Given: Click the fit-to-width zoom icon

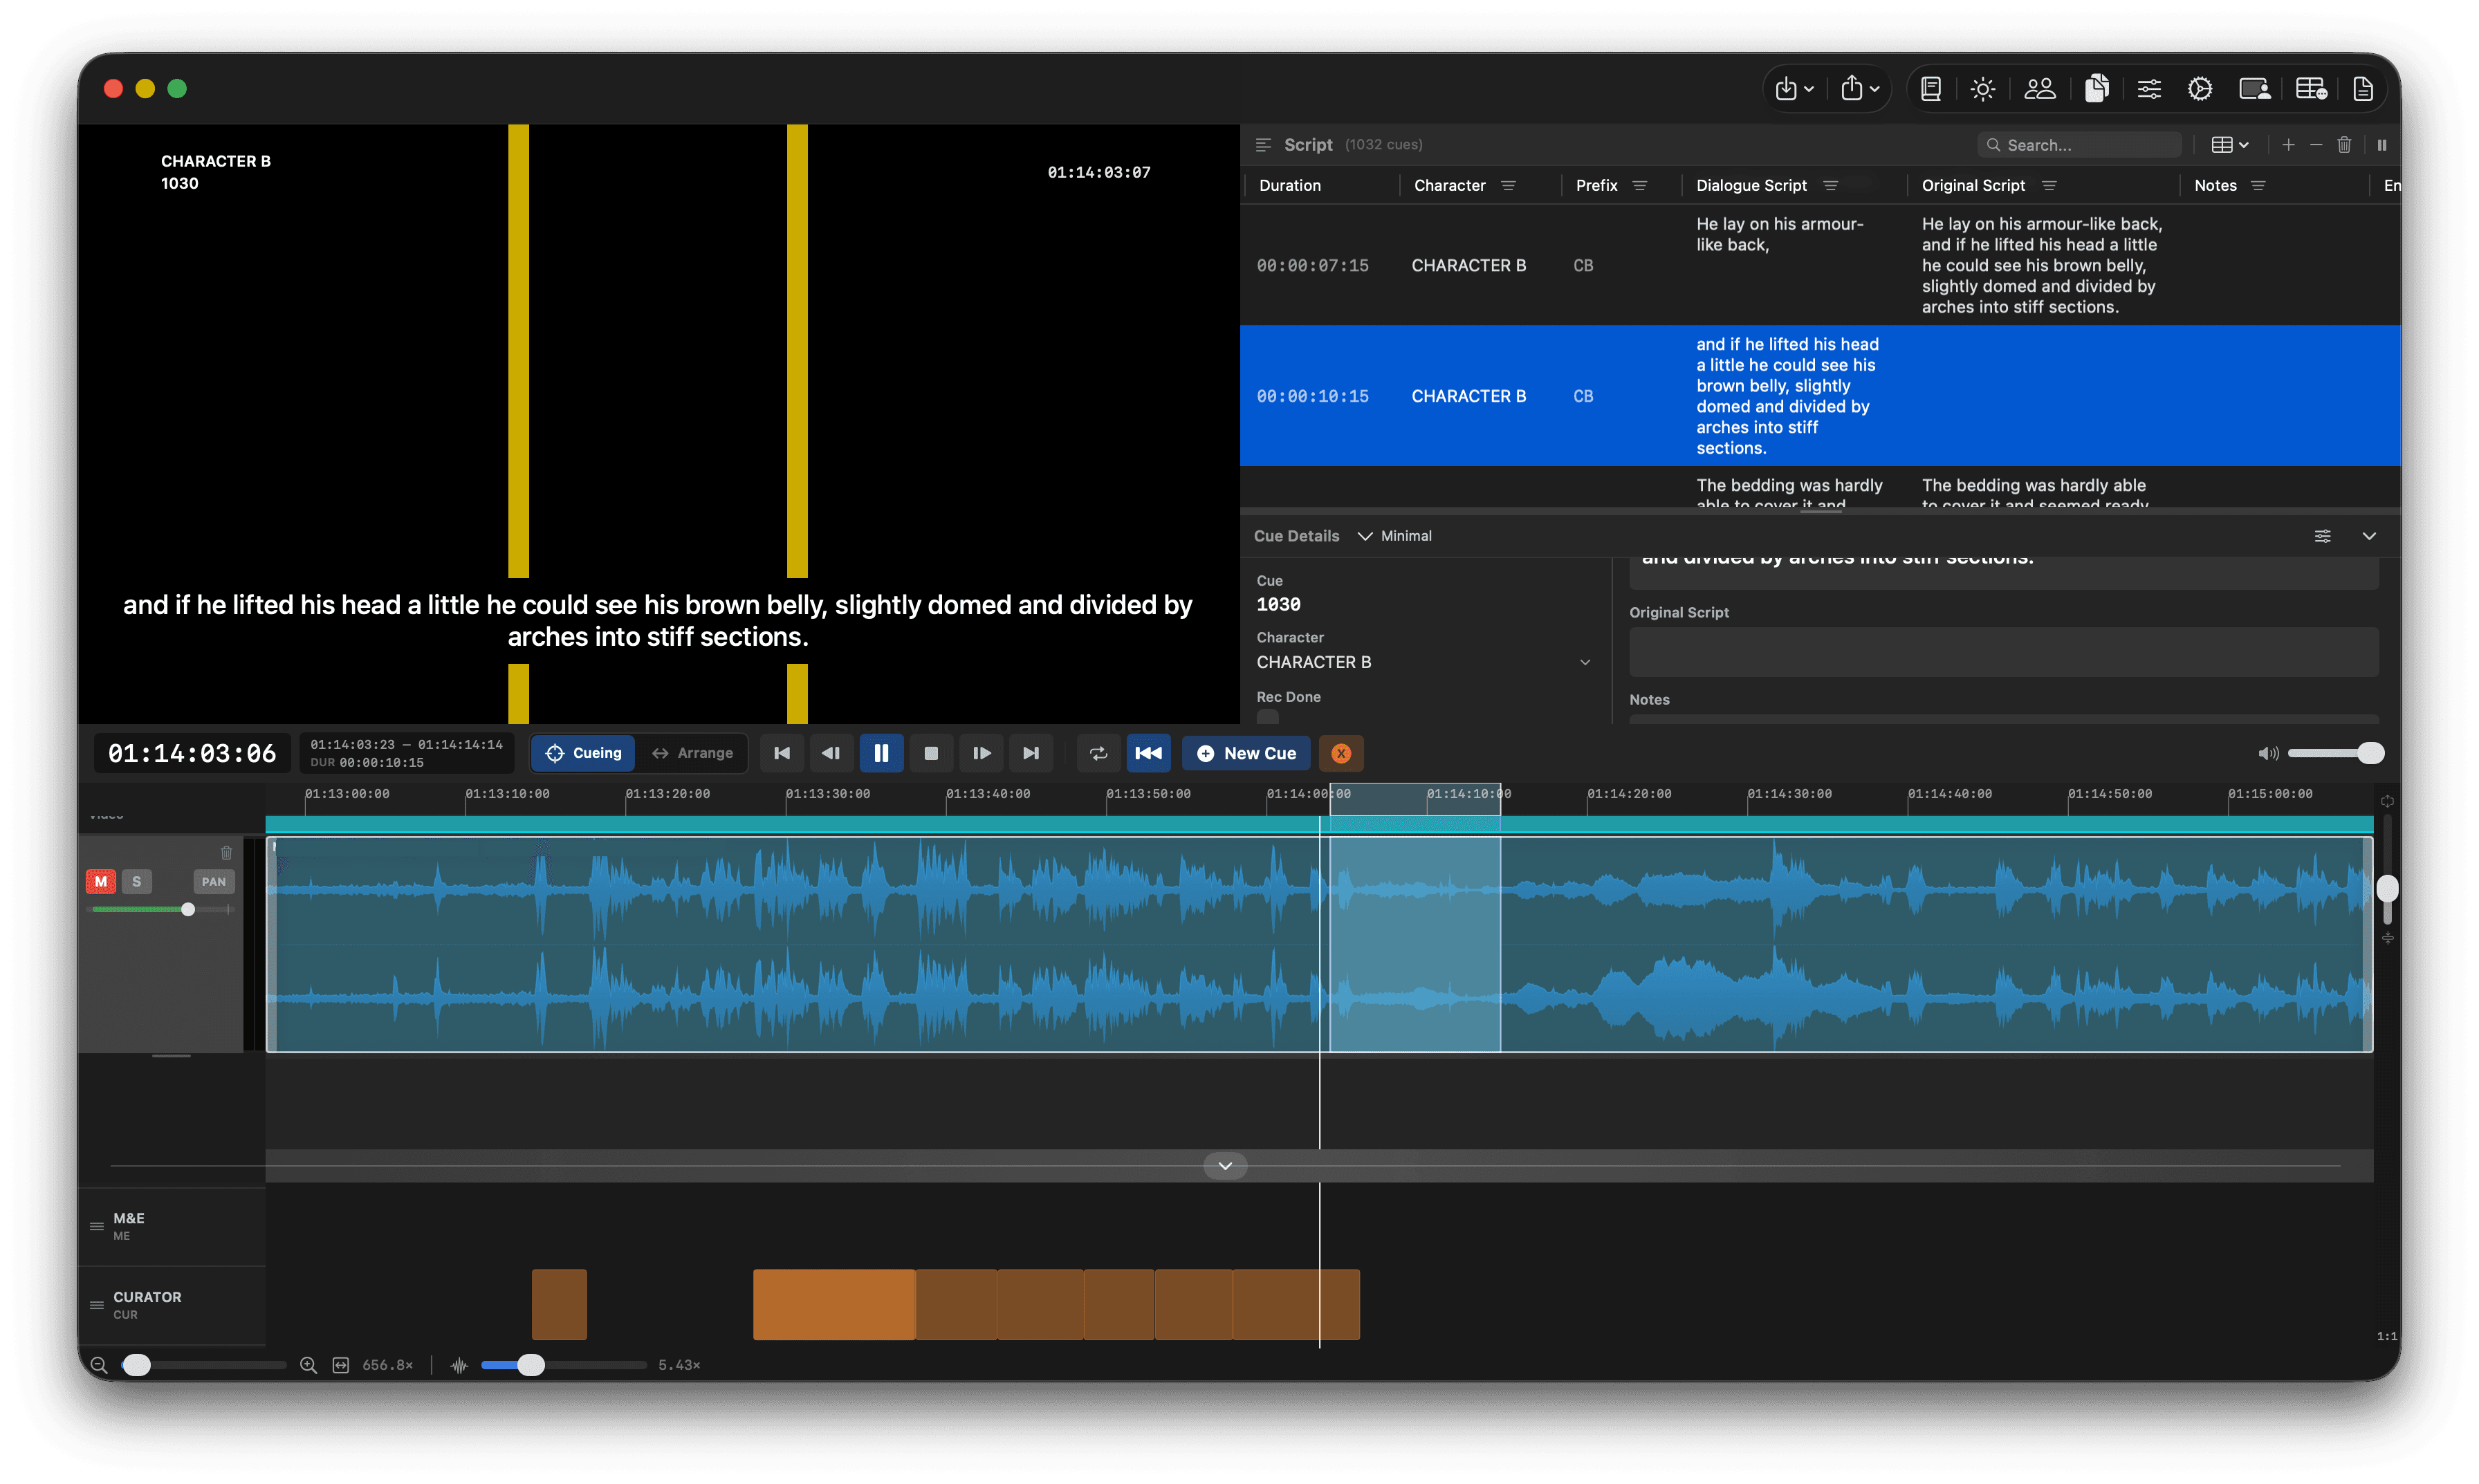Looking at the screenshot, I should [341, 1365].
